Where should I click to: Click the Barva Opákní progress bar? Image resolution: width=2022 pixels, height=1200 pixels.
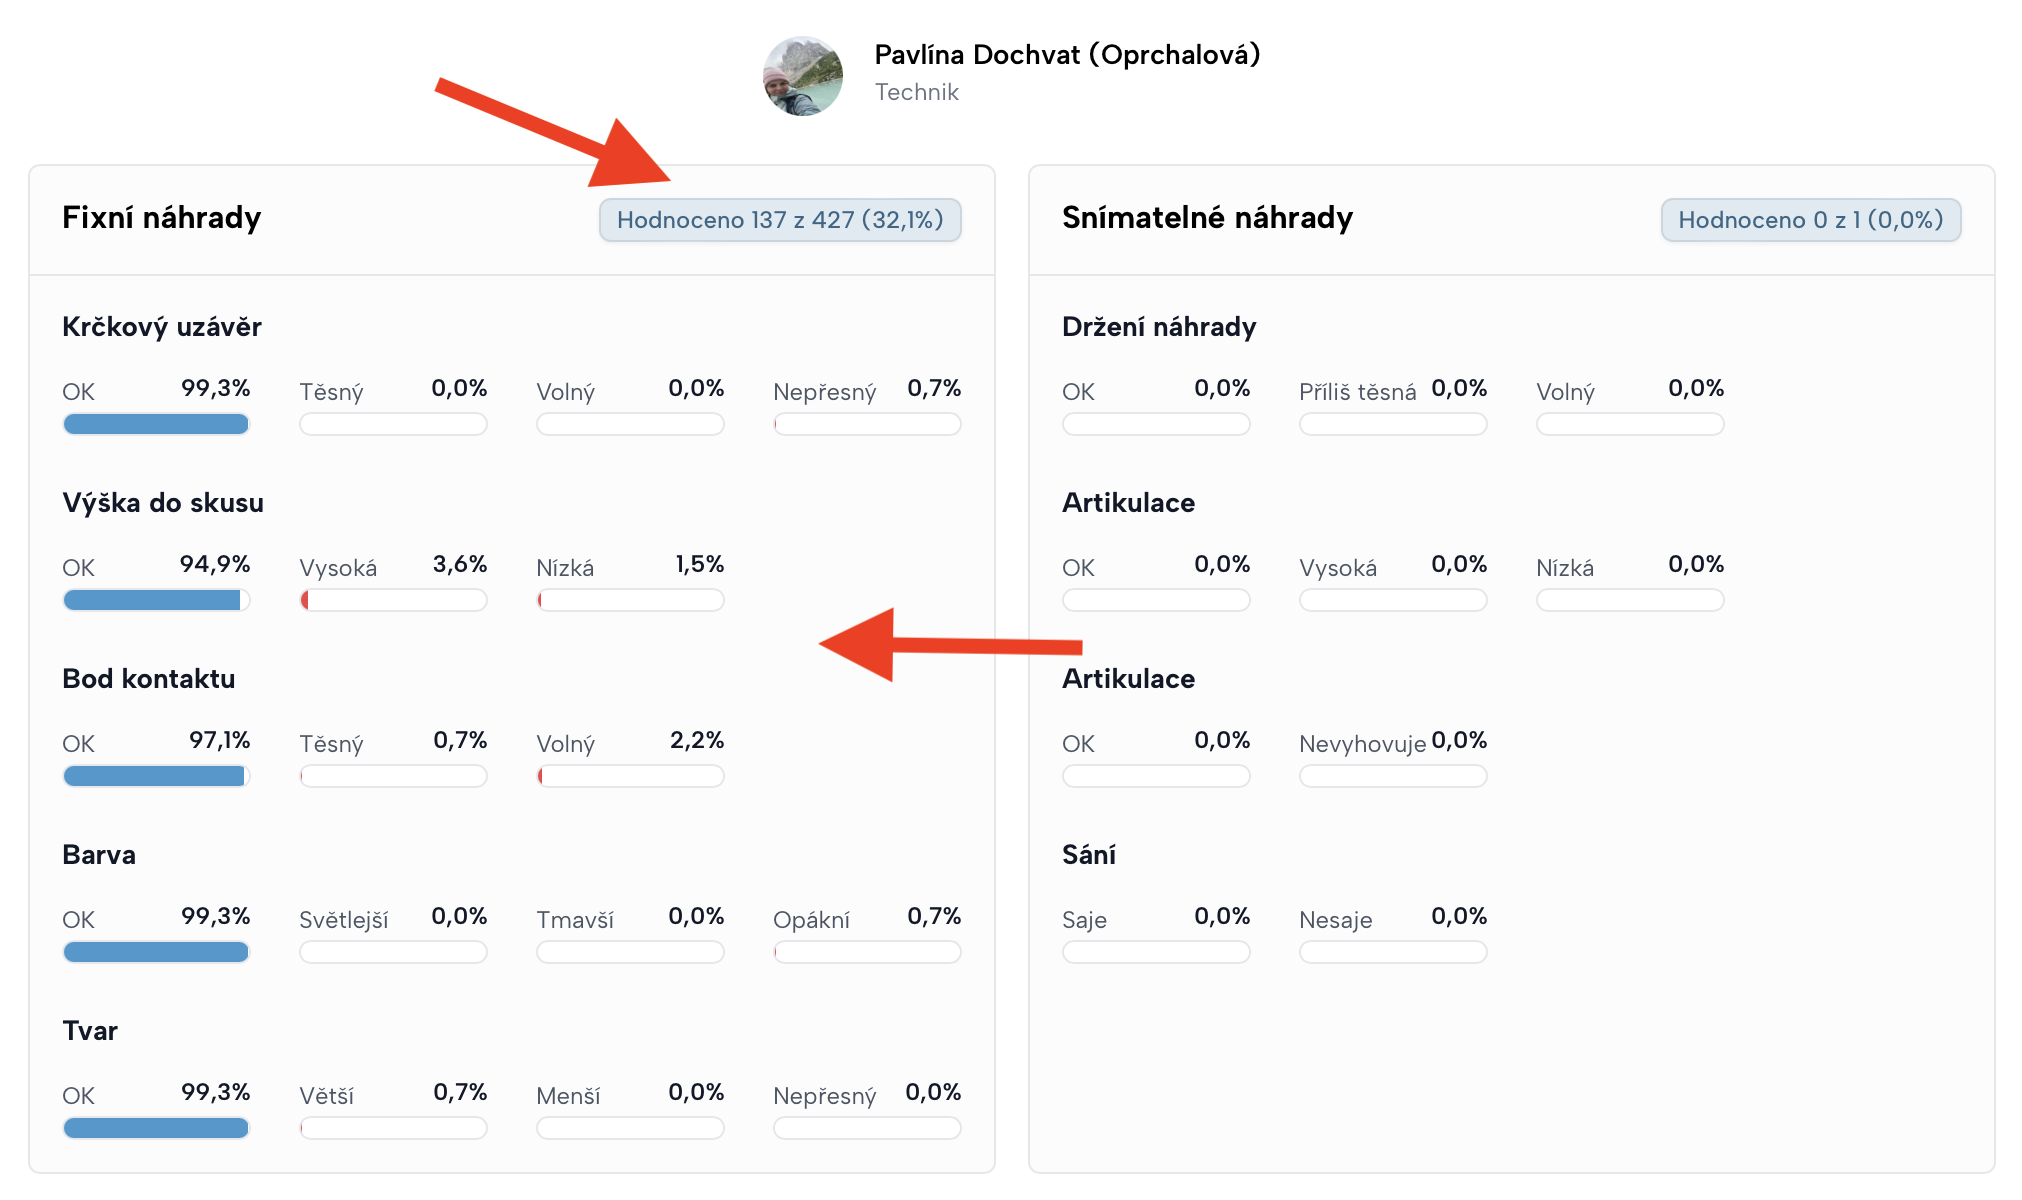coord(867,953)
